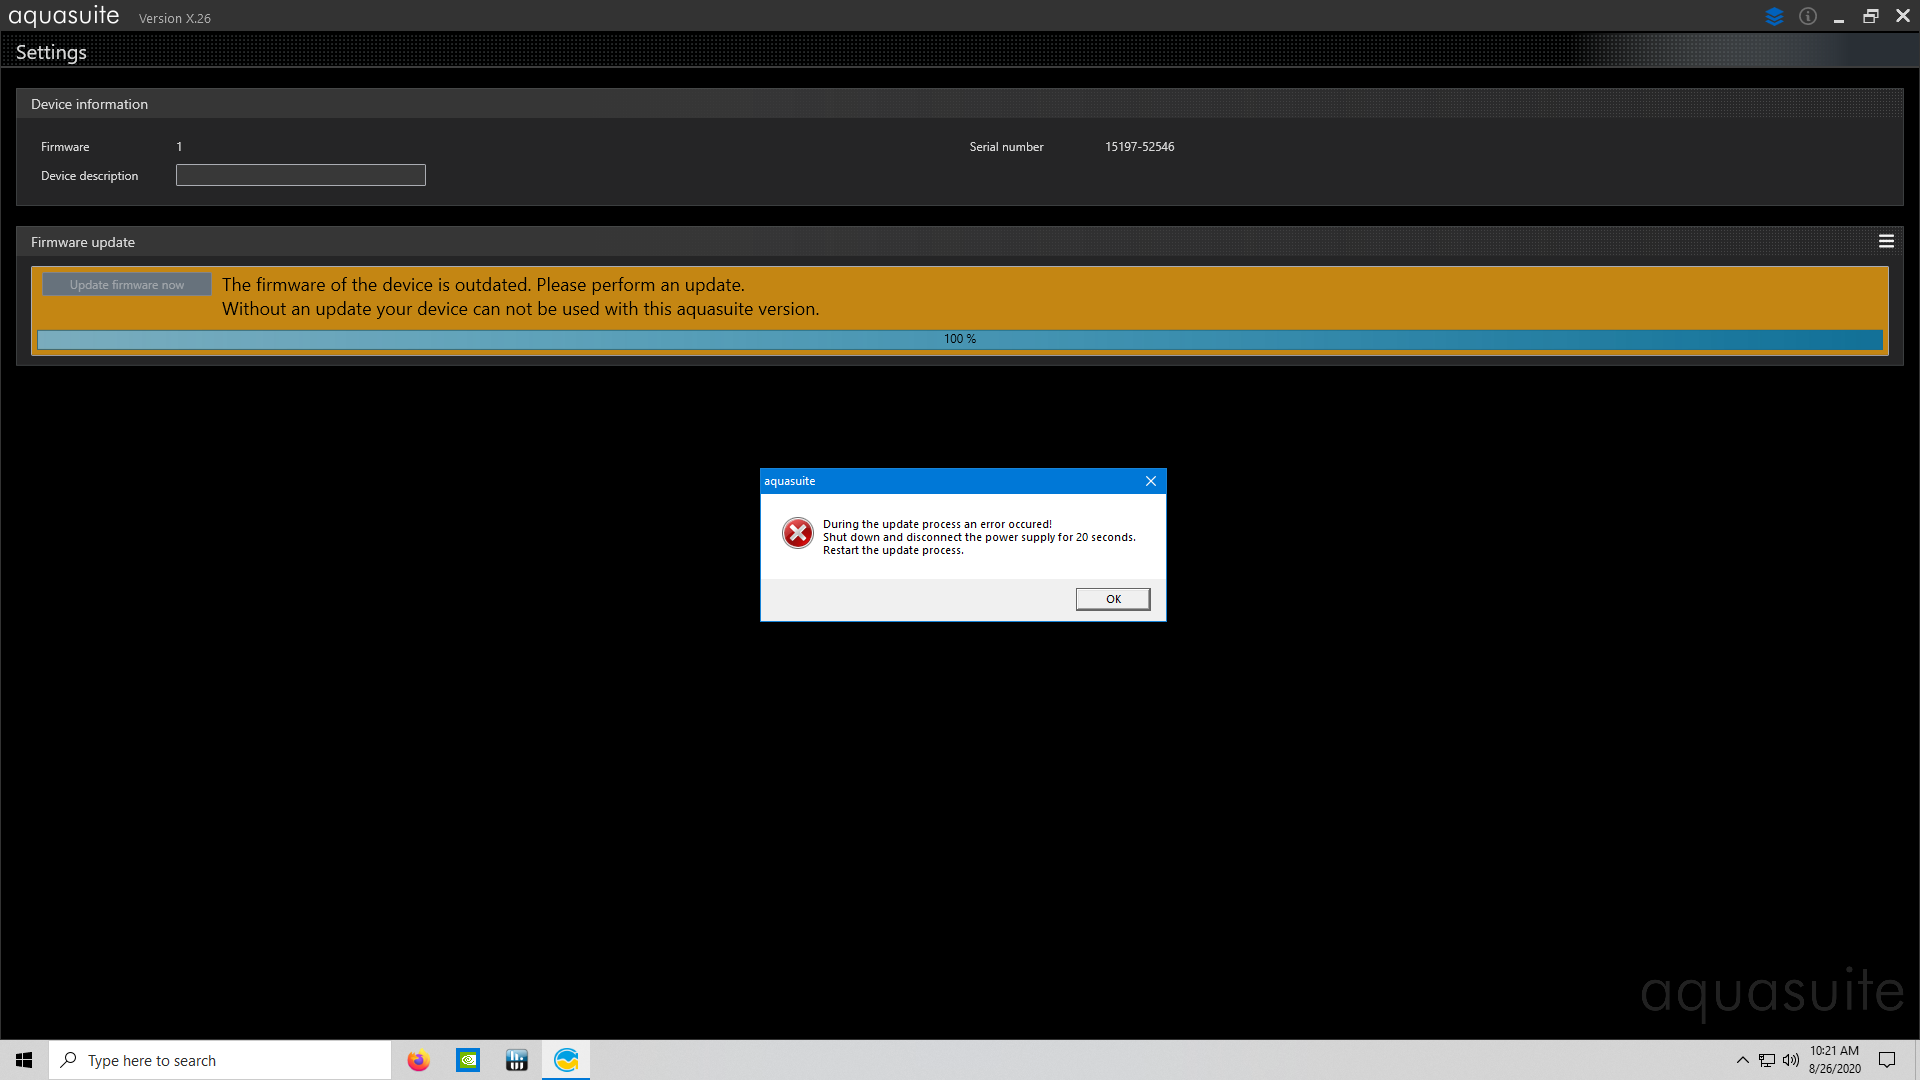This screenshot has height=1080, width=1920.
Task: Click the Device description input field
Action: (300, 176)
